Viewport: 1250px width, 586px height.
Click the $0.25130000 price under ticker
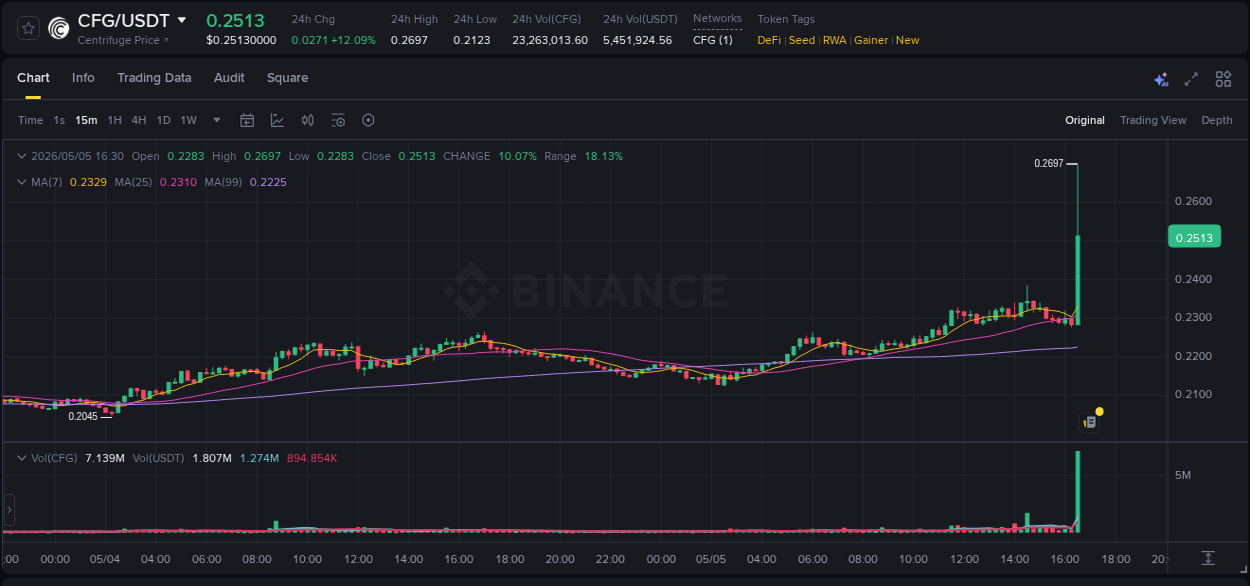tap(241, 40)
